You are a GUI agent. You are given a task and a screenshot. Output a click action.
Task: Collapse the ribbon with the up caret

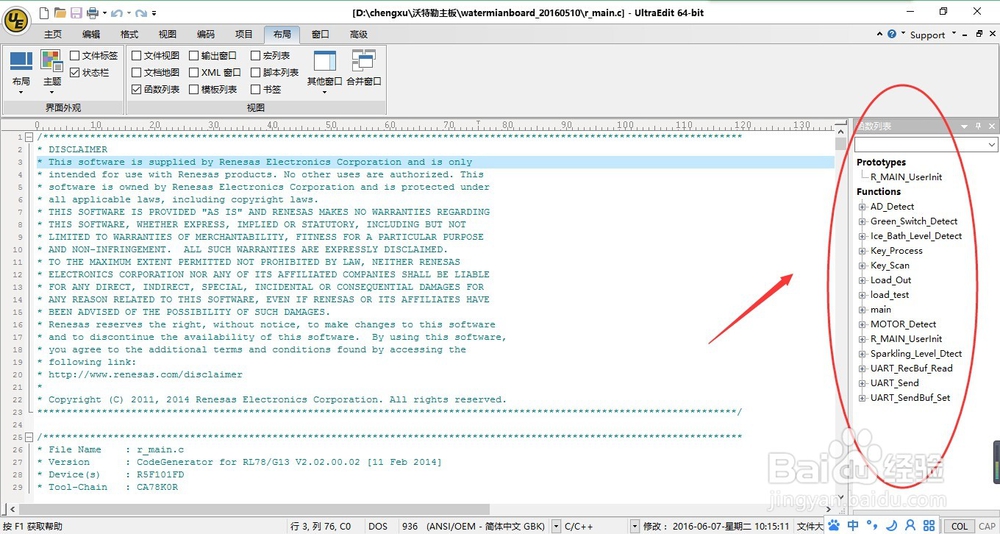pos(880,34)
